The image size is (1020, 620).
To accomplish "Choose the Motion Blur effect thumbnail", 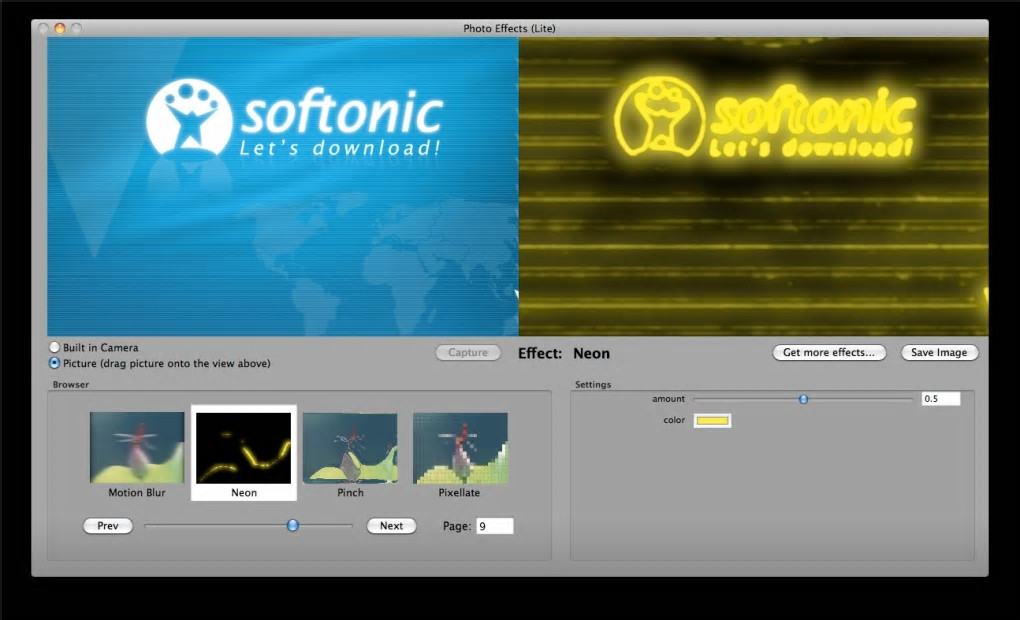I will [x=137, y=448].
